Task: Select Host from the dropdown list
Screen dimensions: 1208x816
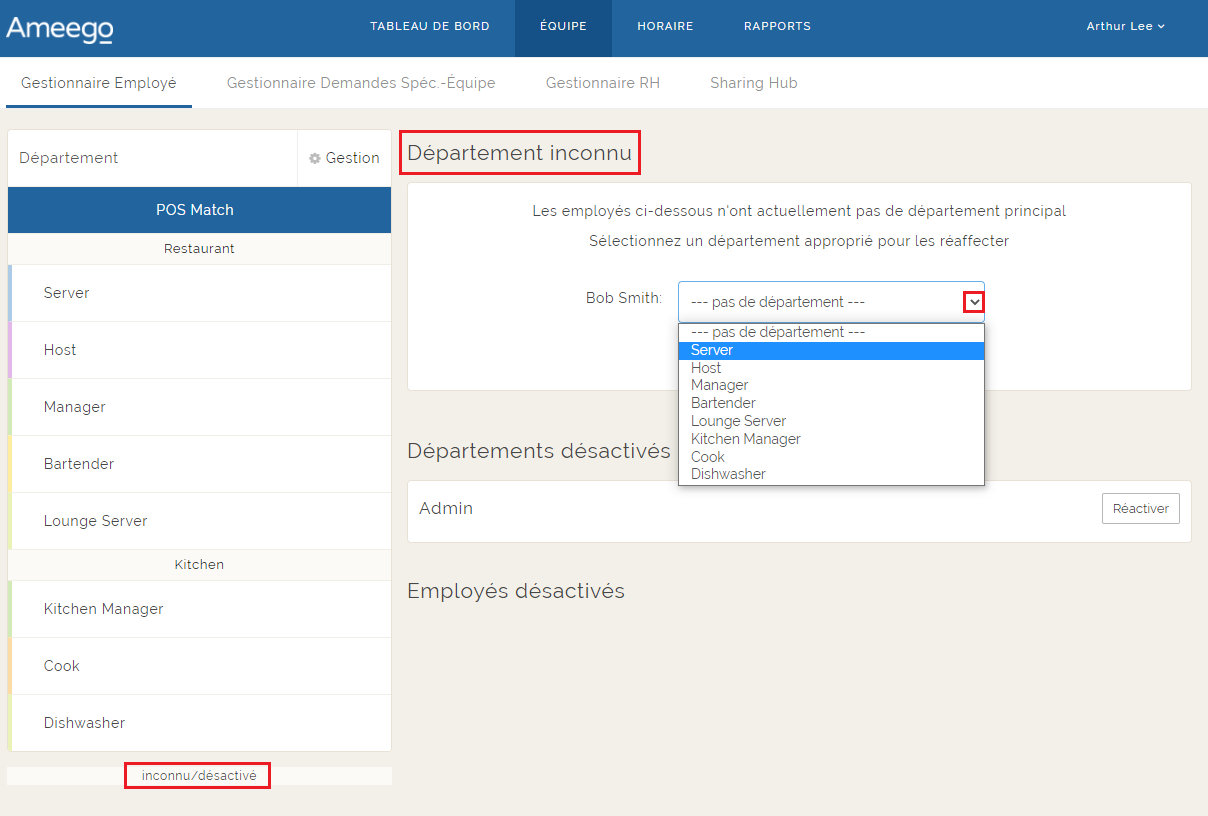Action: [x=706, y=368]
